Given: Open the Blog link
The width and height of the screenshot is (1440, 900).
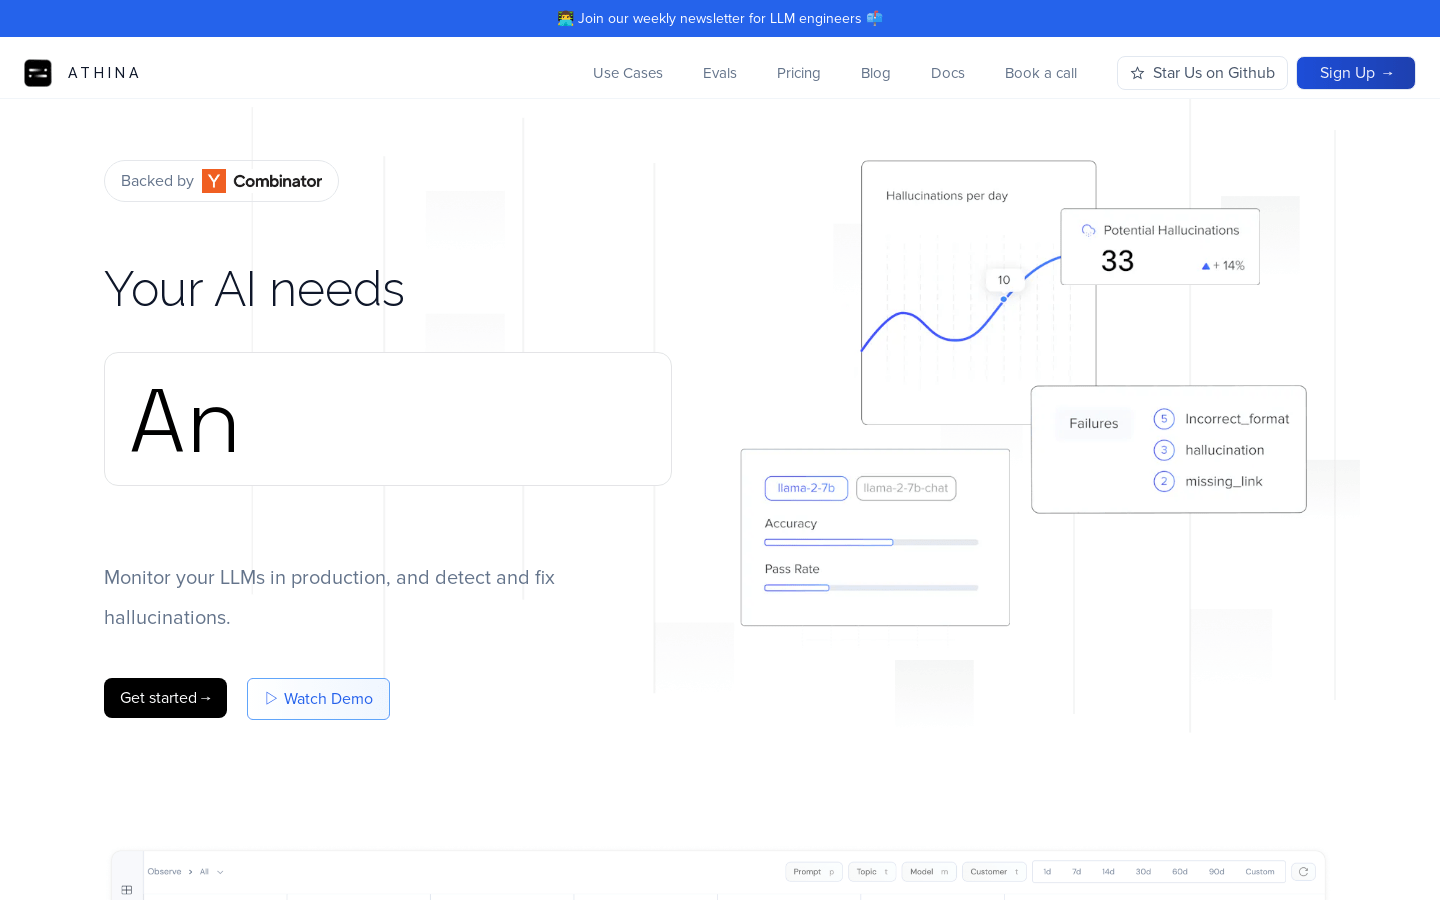Looking at the screenshot, I should (876, 73).
